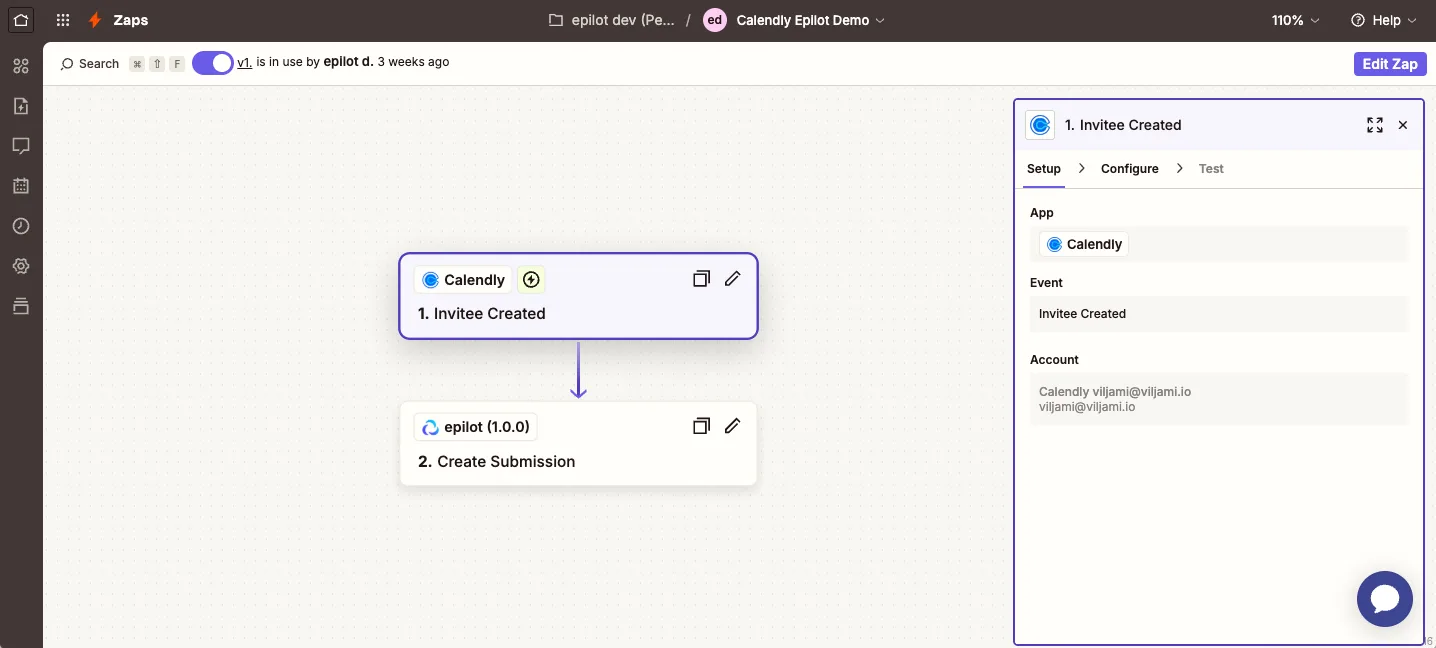The image size is (1436, 648).
Task: Click the Search magnifier in toolbar
Action: pyautogui.click(x=67, y=63)
